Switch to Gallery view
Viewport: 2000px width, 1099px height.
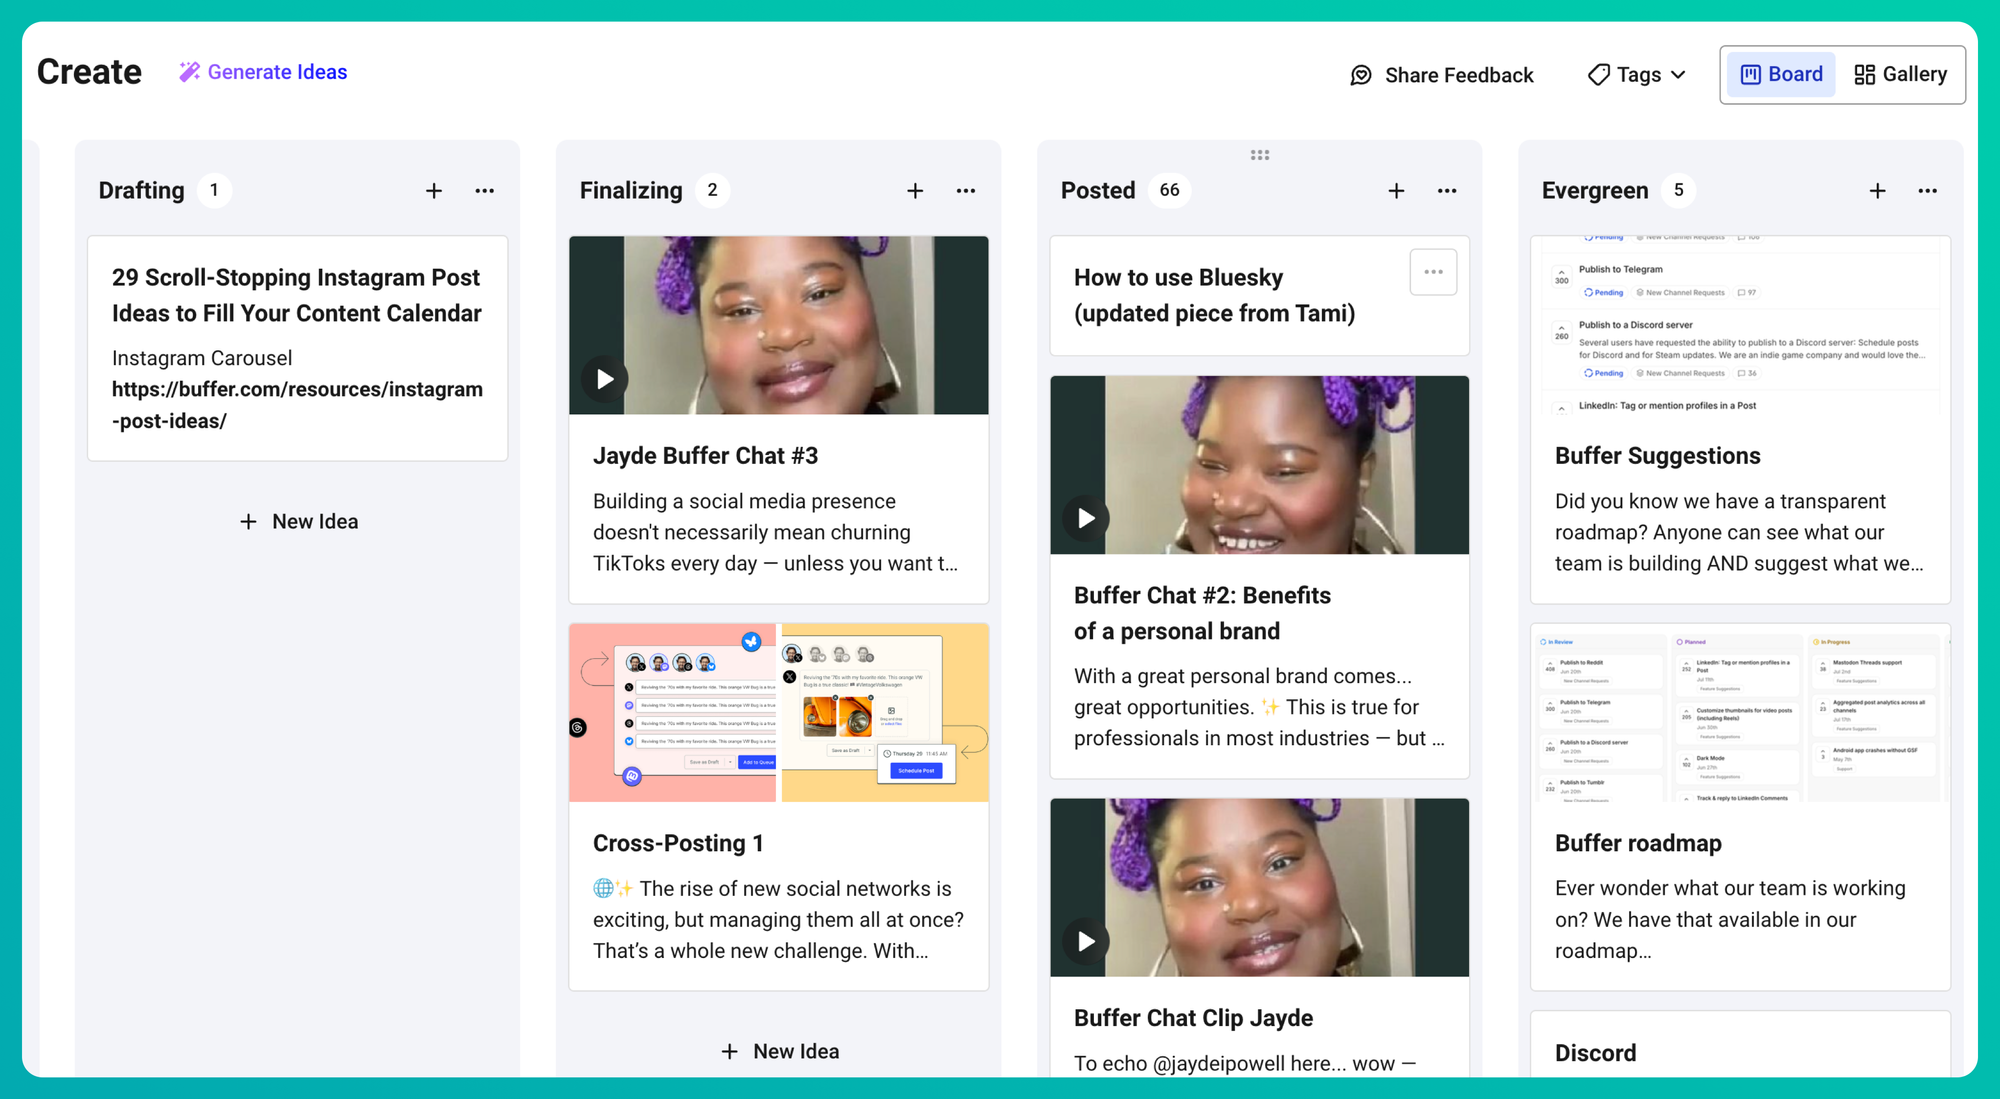point(1900,75)
